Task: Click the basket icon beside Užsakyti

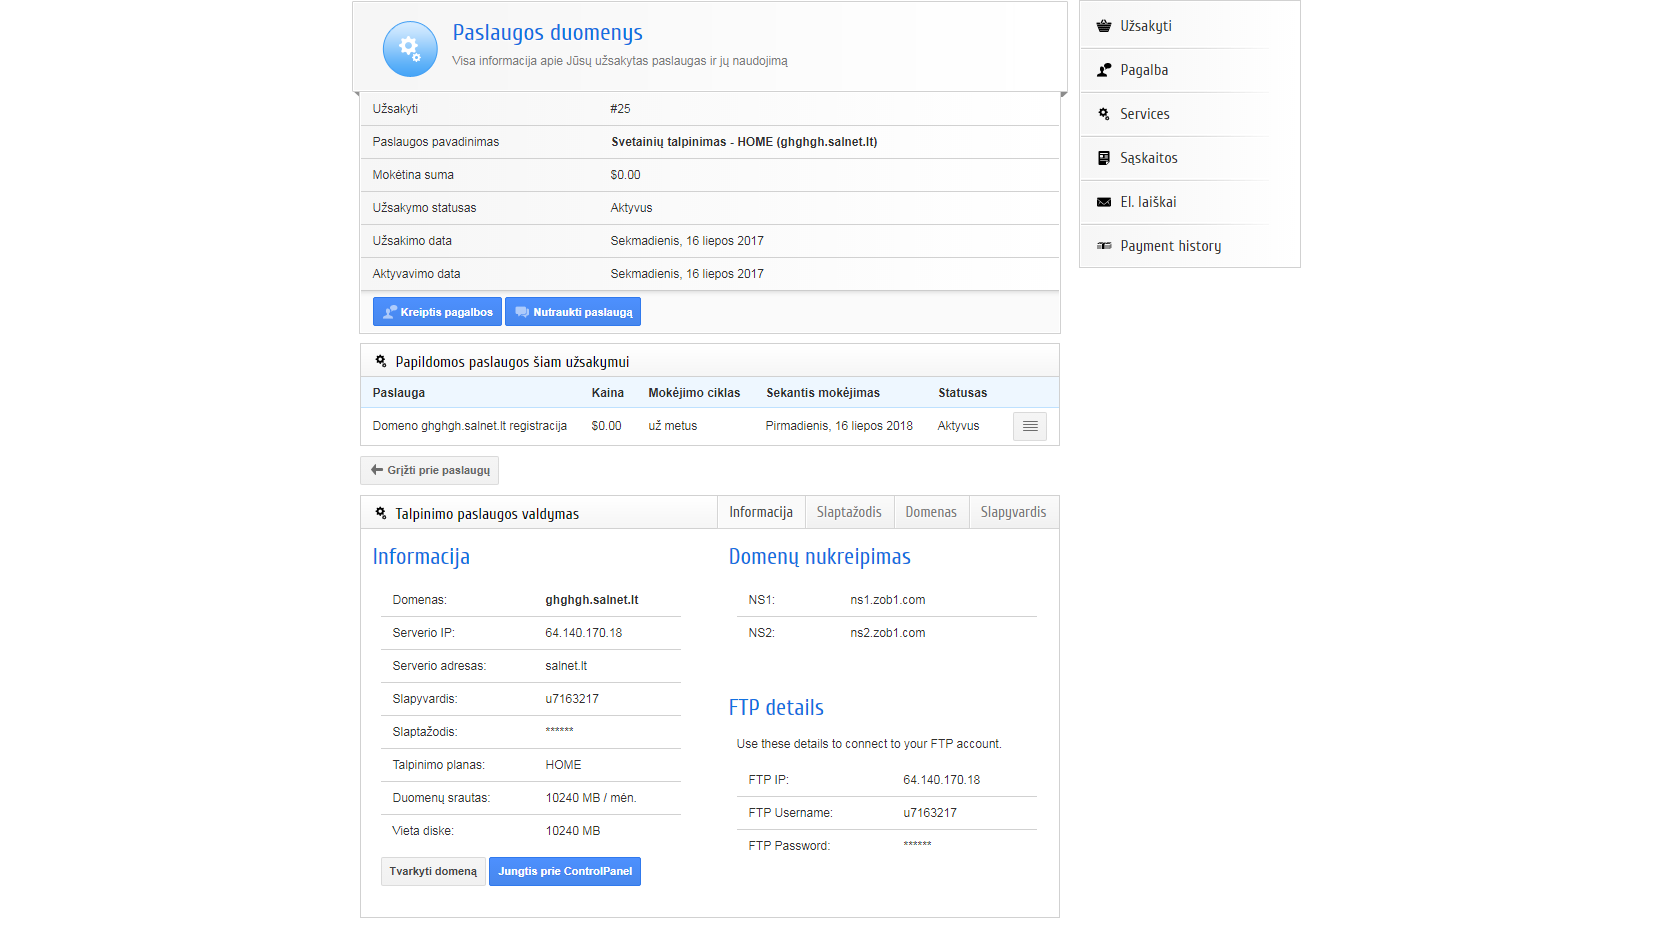Action: click(1104, 26)
